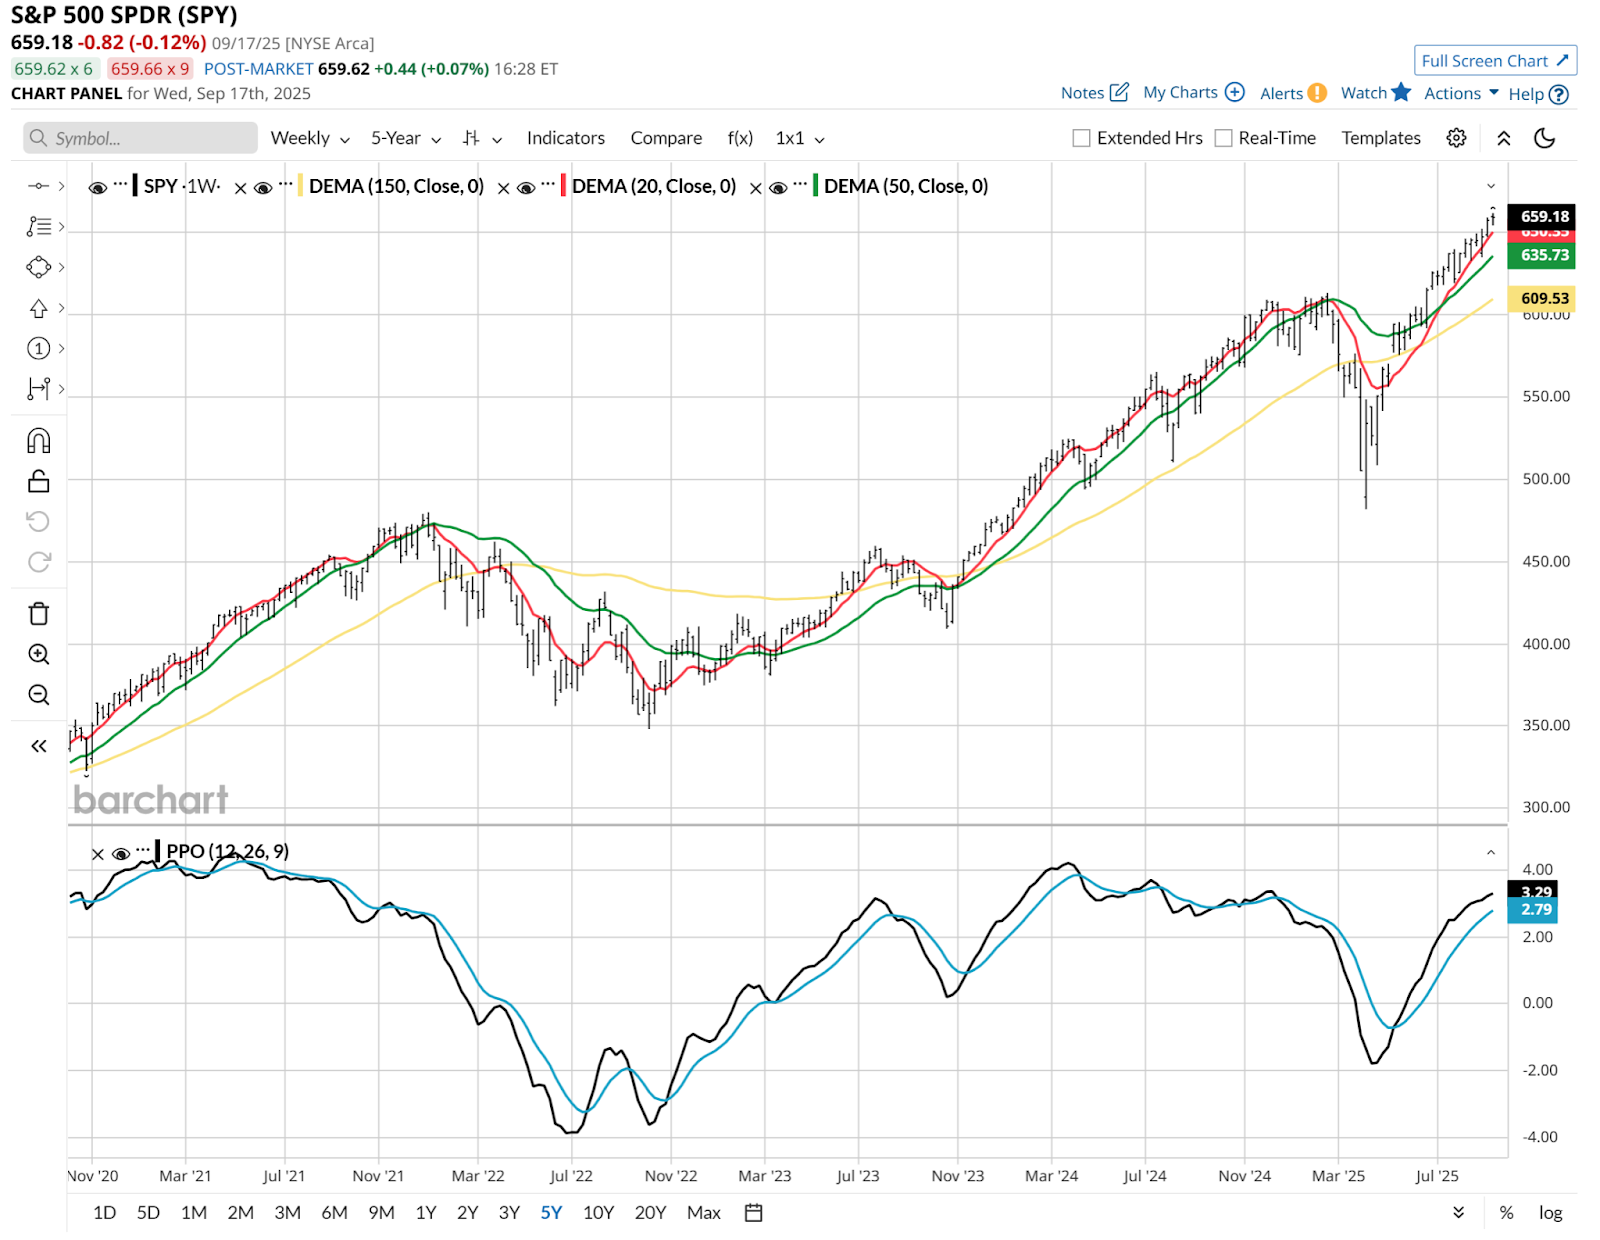
Task: Select the 1Y time range
Action: click(426, 1213)
